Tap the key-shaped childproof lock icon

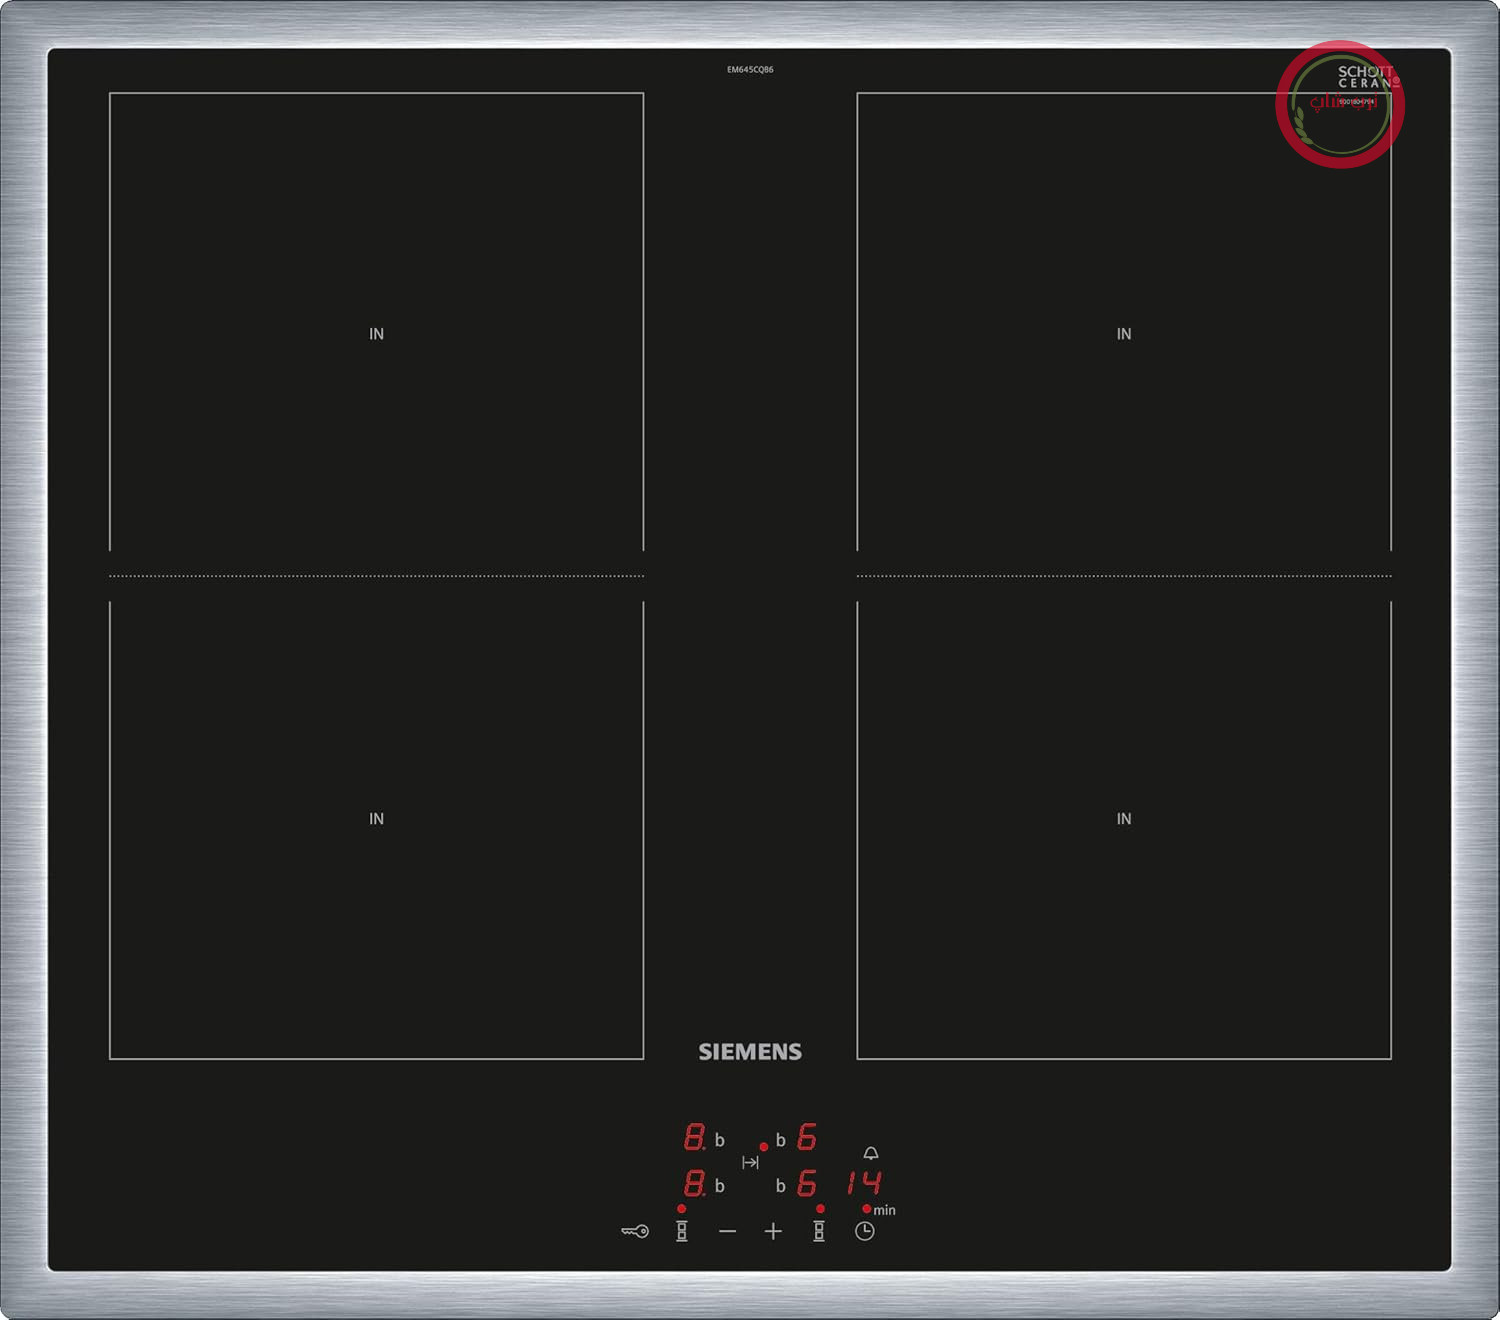tap(635, 1231)
